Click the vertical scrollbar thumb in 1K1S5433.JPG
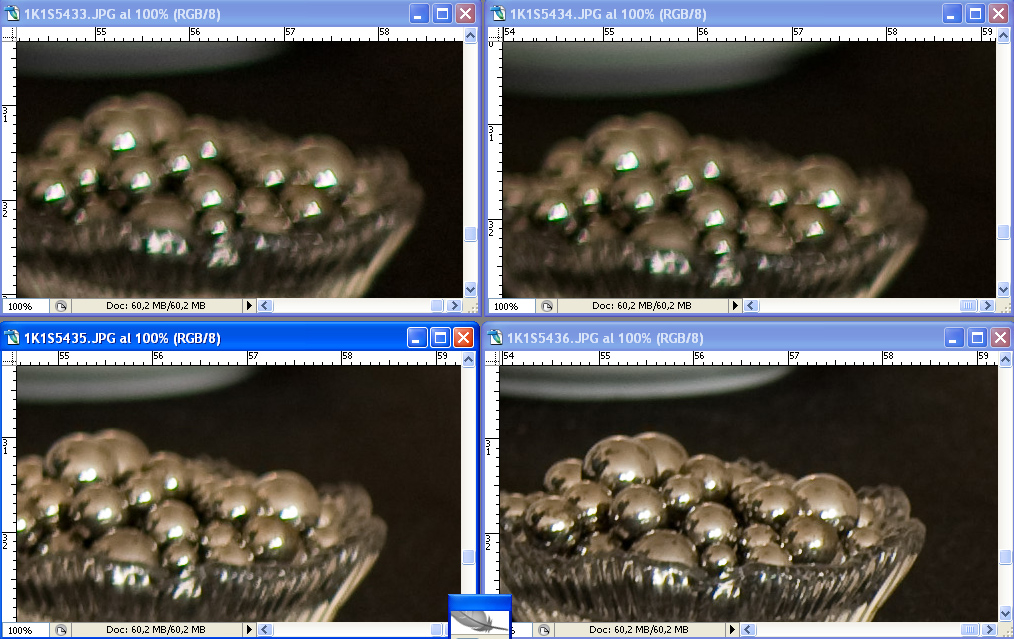1014x639 pixels. coord(470,234)
